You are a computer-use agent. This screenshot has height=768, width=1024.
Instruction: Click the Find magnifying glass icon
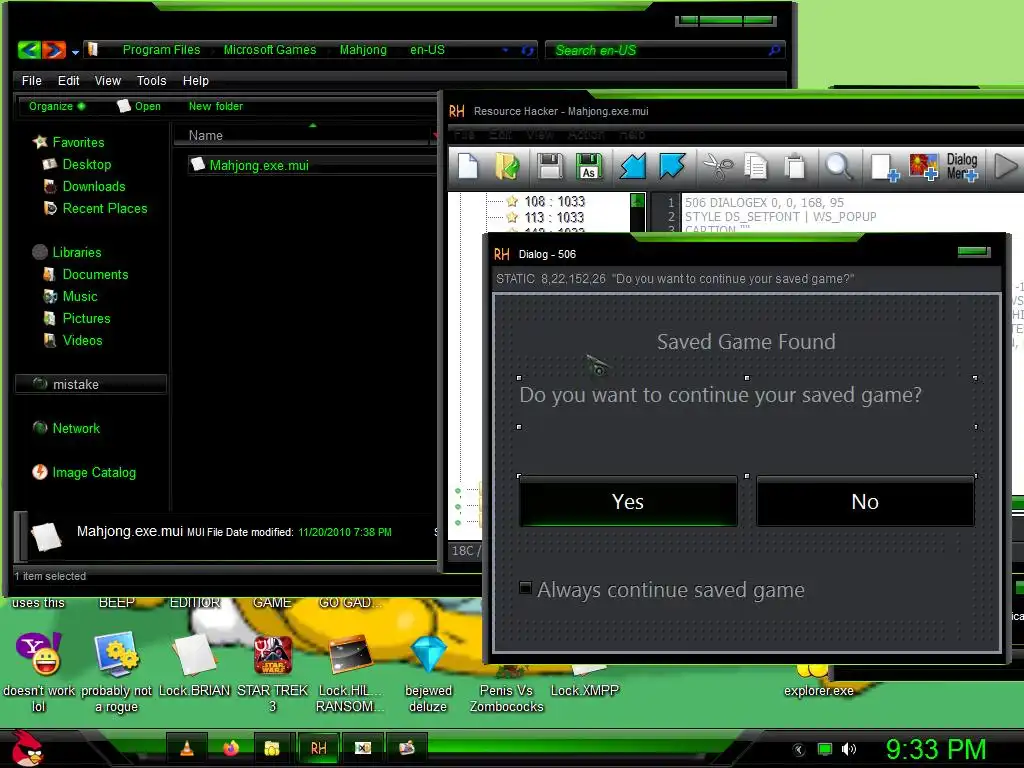coord(839,167)
